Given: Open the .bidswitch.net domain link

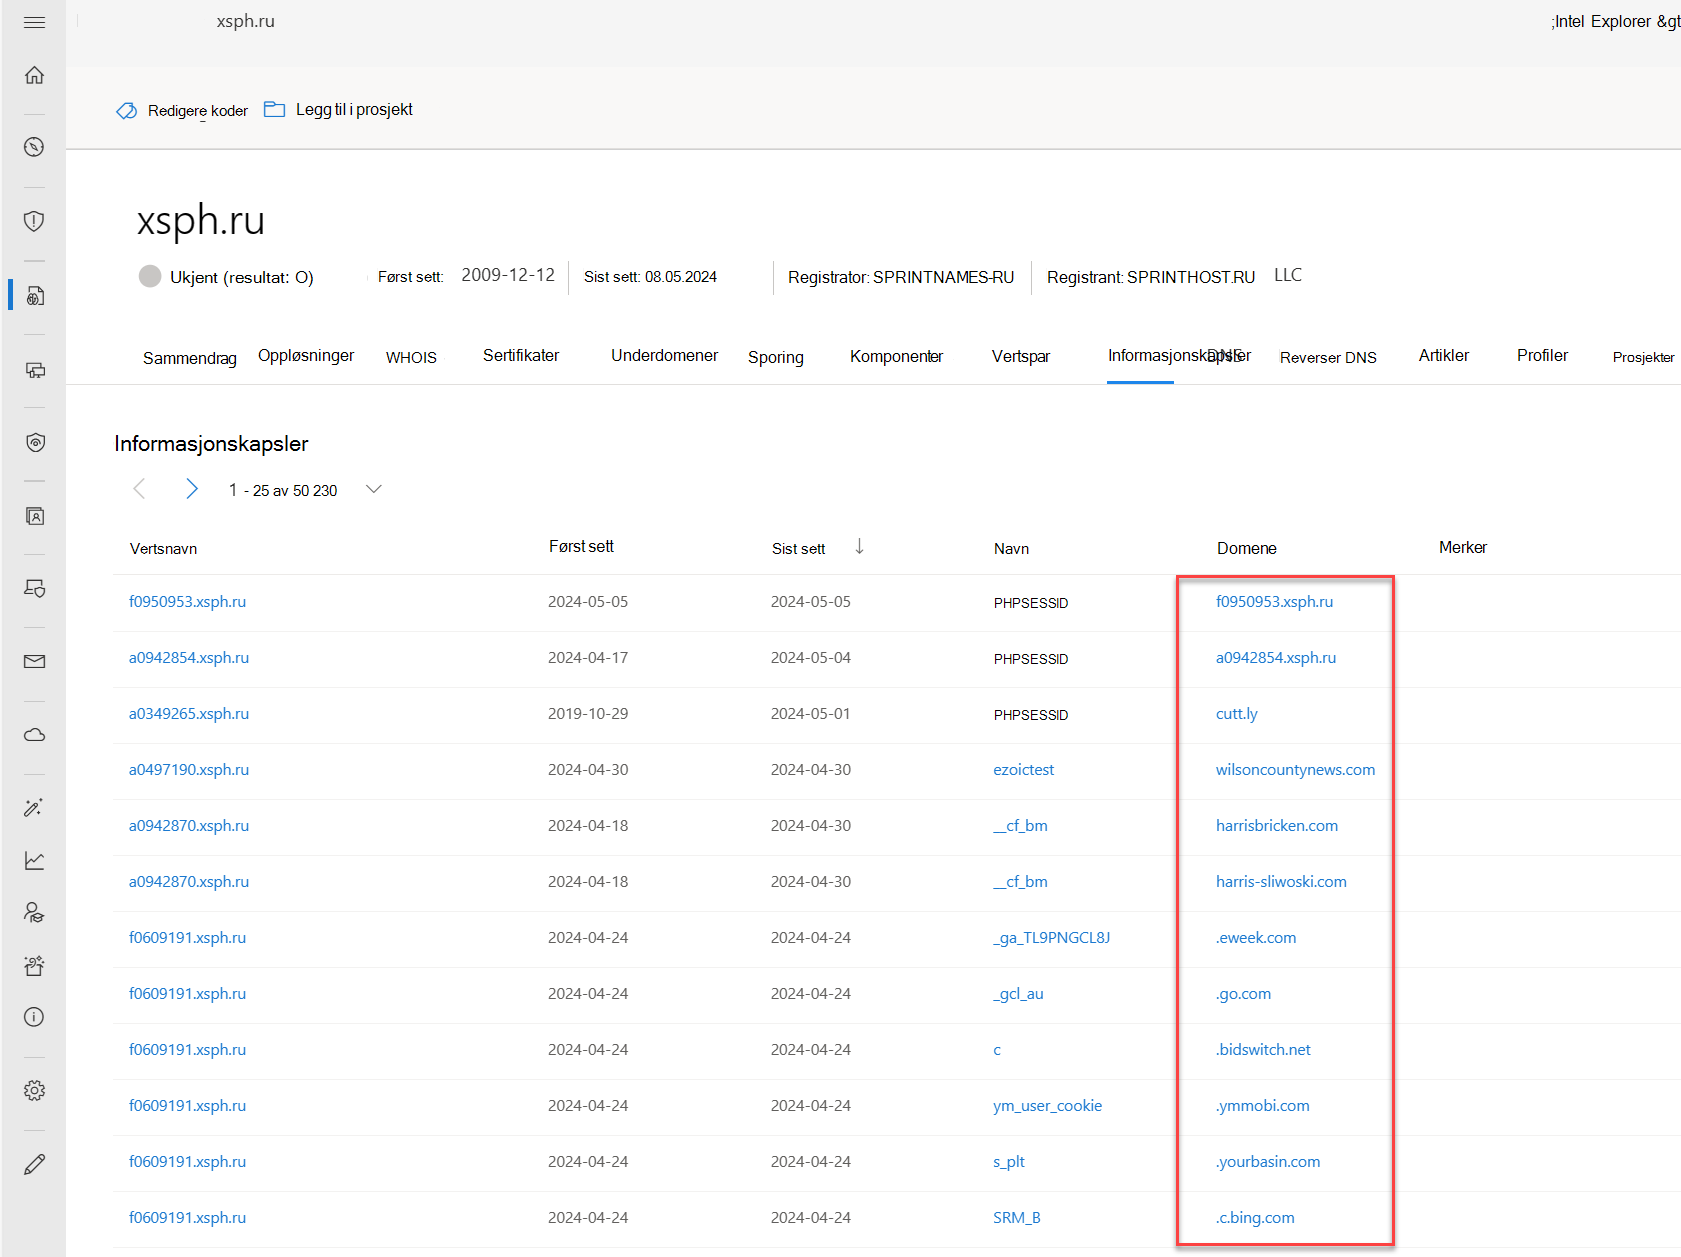Looking at the screenshot, I should (x=1263, y=1050).
